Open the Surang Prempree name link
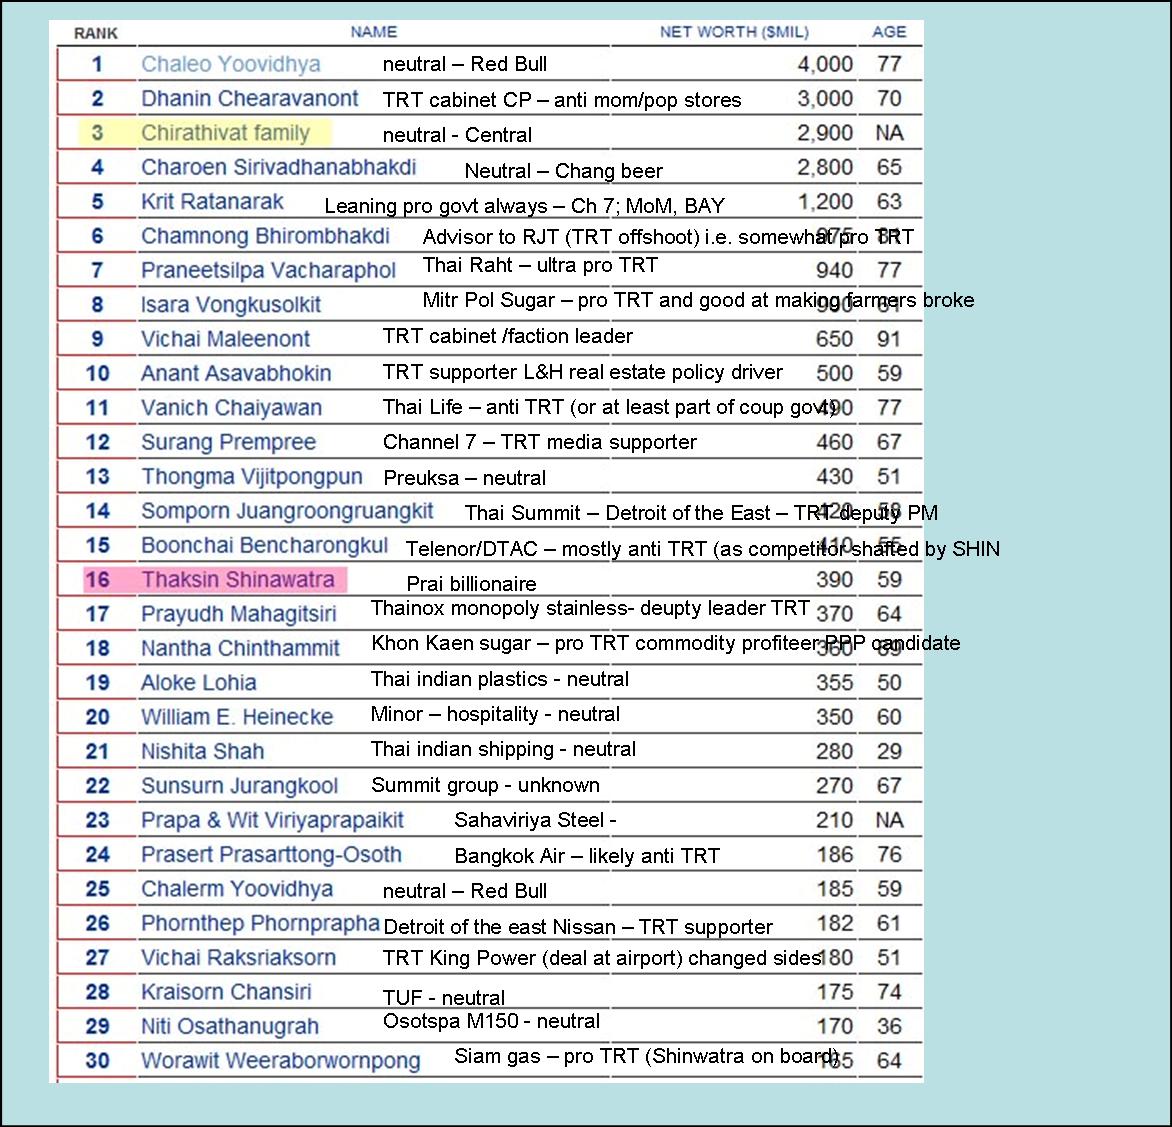1172x1127 pixels. [229, 442]
